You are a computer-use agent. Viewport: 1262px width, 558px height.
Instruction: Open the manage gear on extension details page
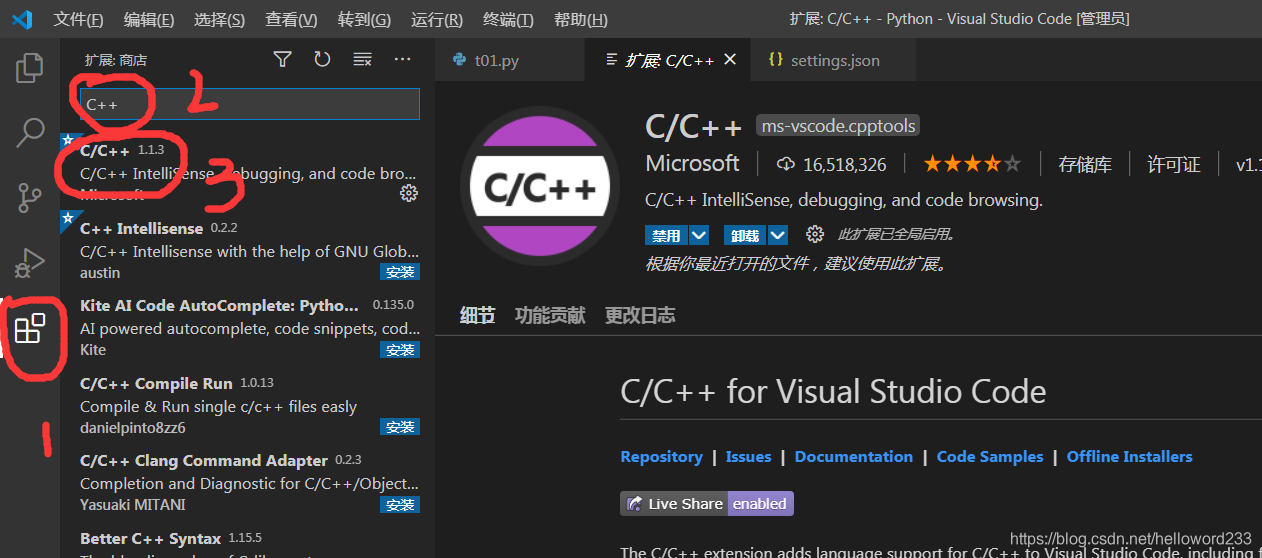click(815, 234)
